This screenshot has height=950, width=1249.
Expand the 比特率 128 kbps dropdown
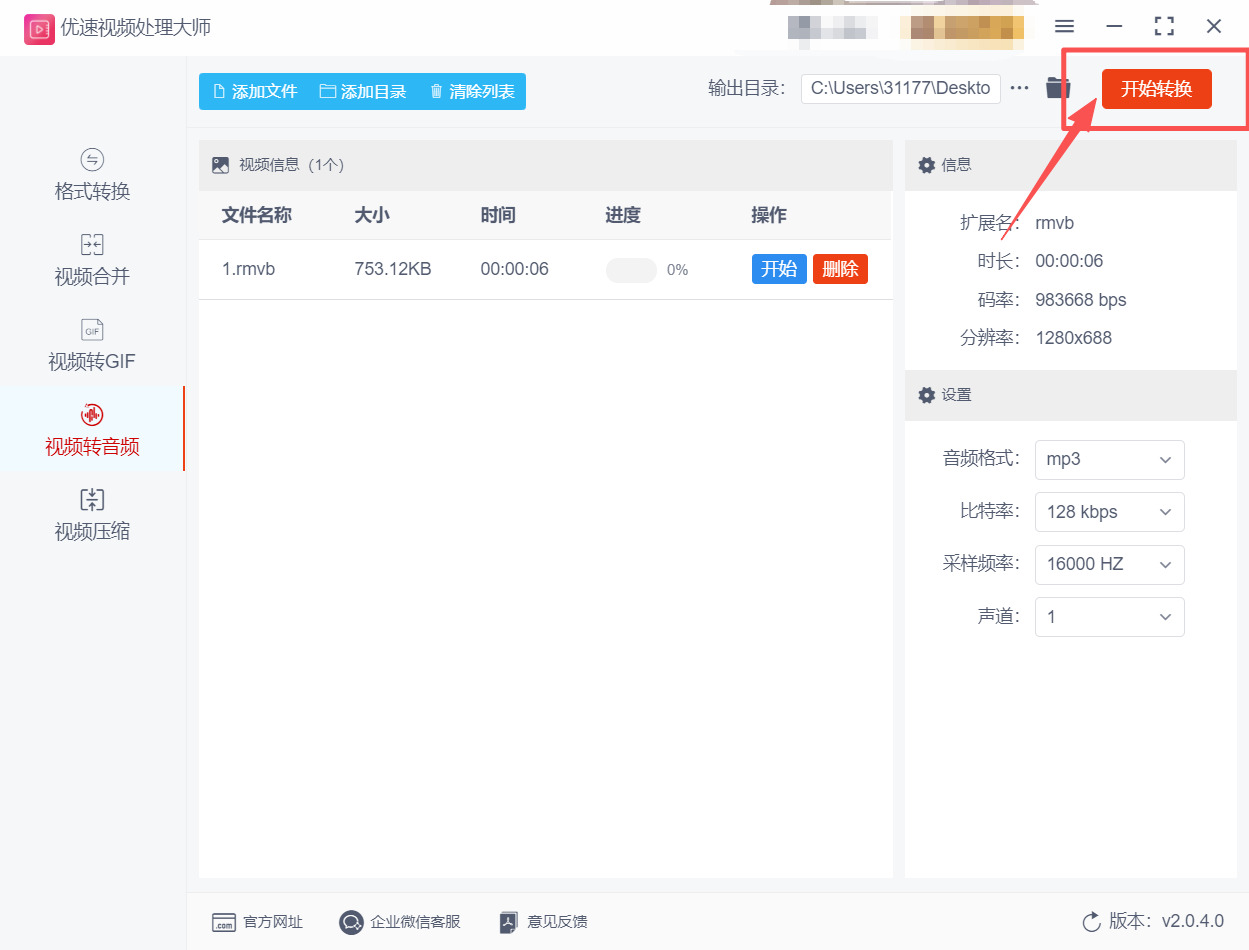(x=1109, y=512)
